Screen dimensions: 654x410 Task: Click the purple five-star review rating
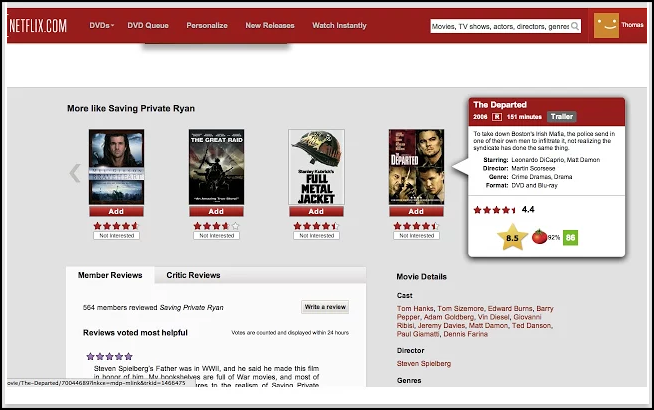pyautogui.click(x=109, y=357)
